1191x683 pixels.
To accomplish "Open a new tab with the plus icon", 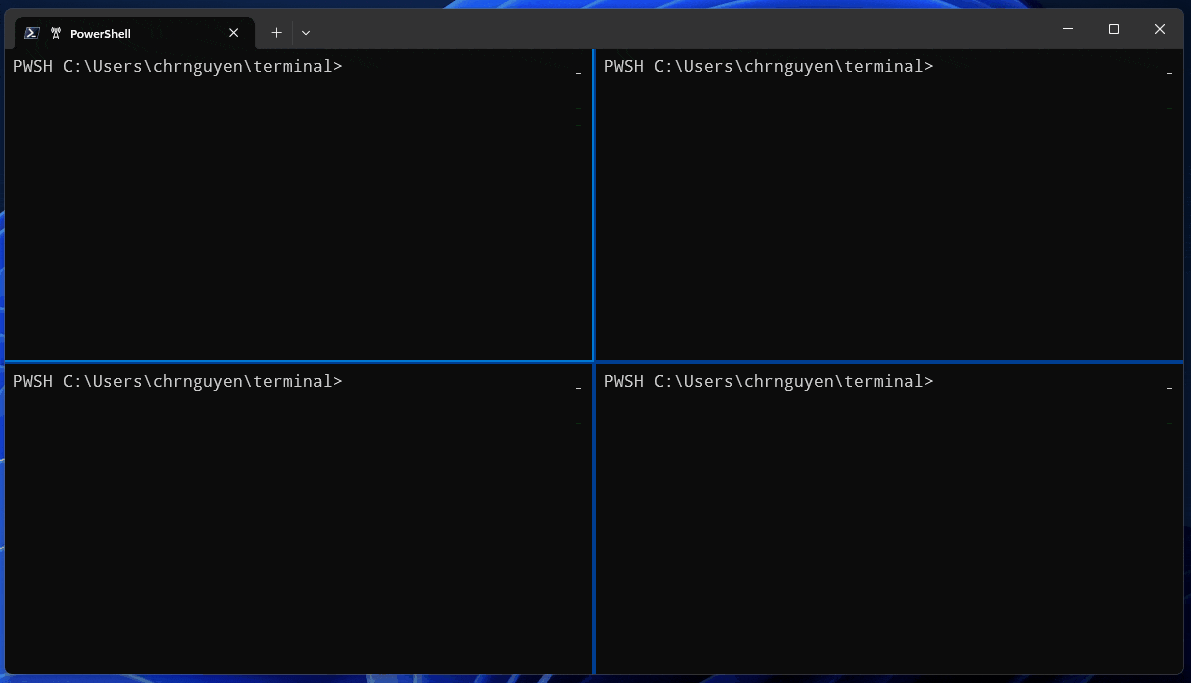I will (x=276, y=32).
